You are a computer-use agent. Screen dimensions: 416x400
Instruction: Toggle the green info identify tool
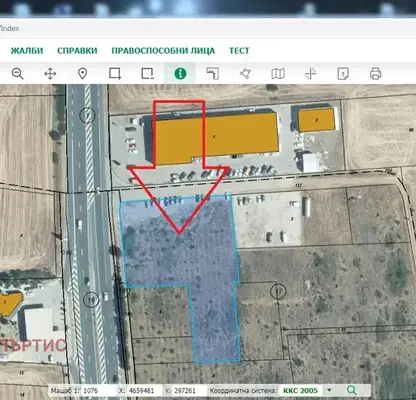click(180, 73)
